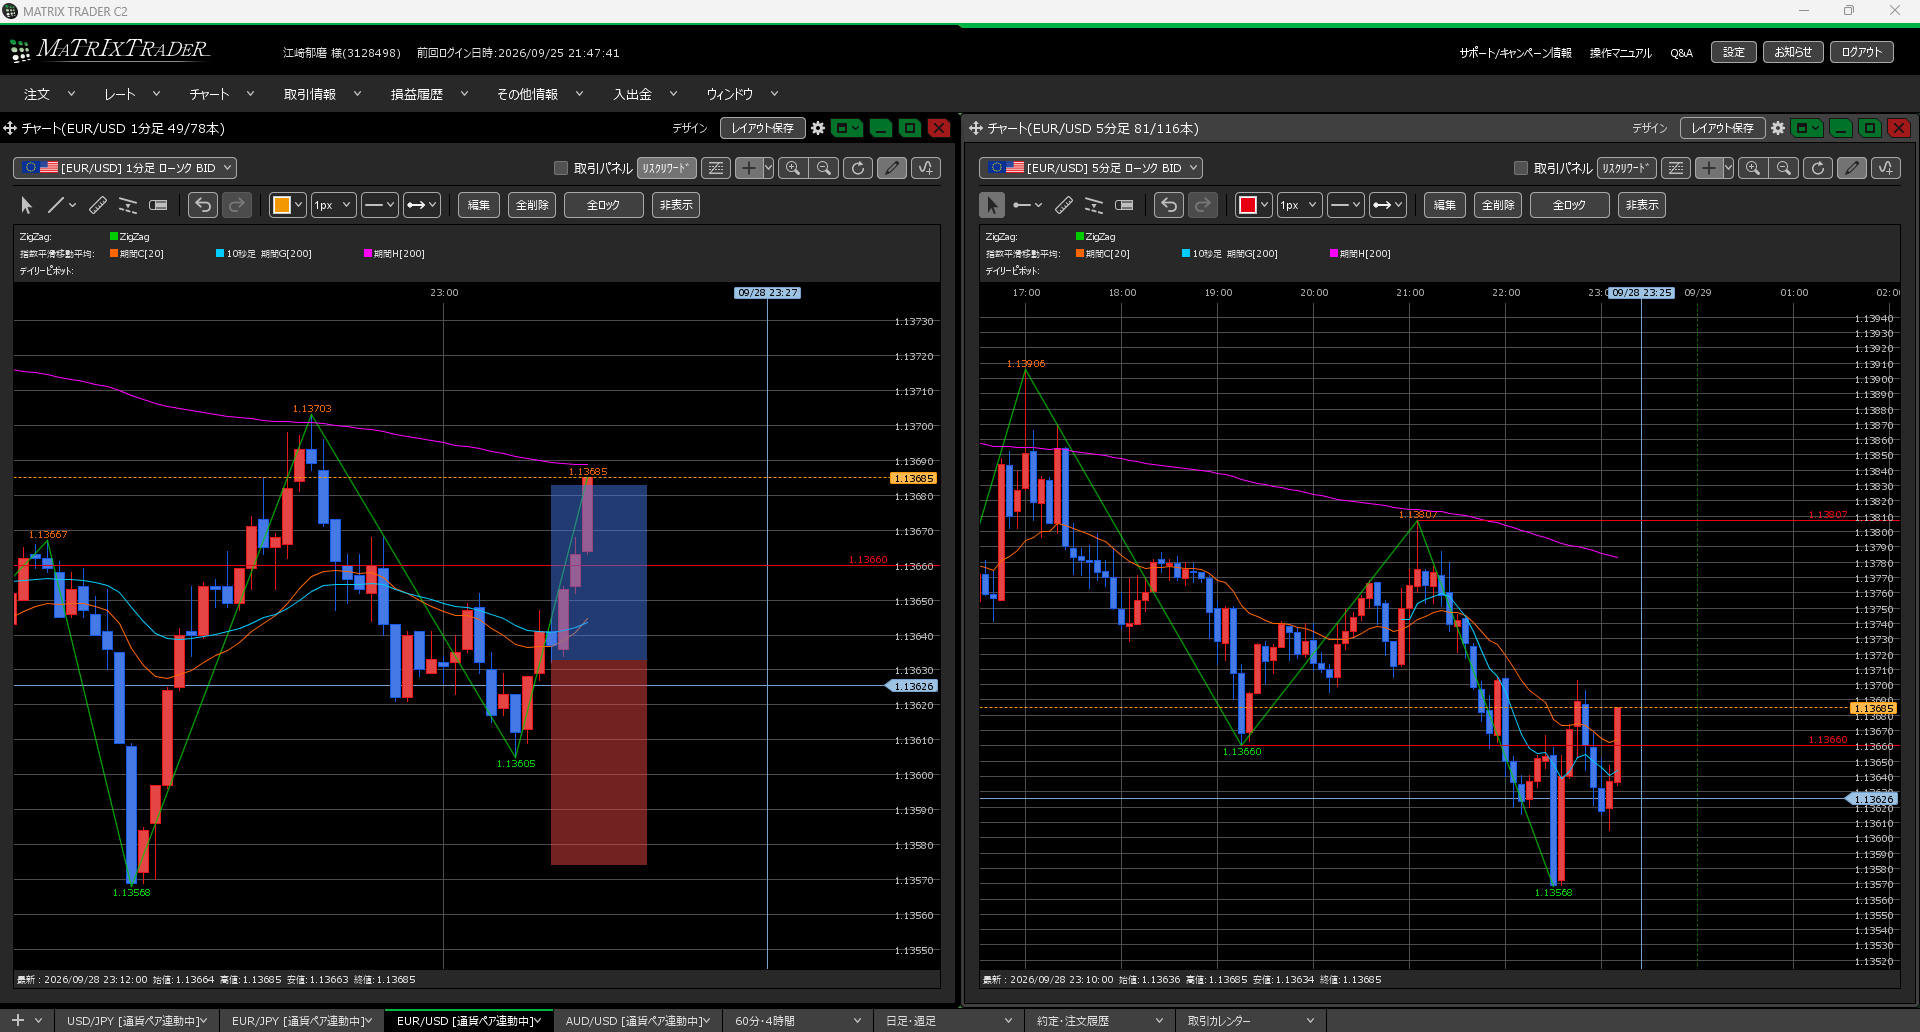The image size is (1920, 1032).
Task: Toggle リスクリワード in the 5分足 chart
Action: [1627, 168]
